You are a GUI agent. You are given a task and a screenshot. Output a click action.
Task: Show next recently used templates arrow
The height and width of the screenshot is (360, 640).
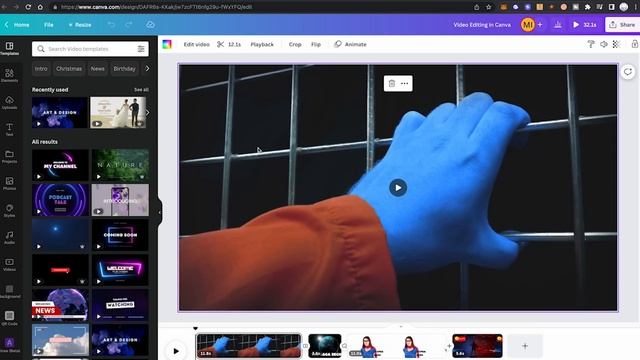147,113
